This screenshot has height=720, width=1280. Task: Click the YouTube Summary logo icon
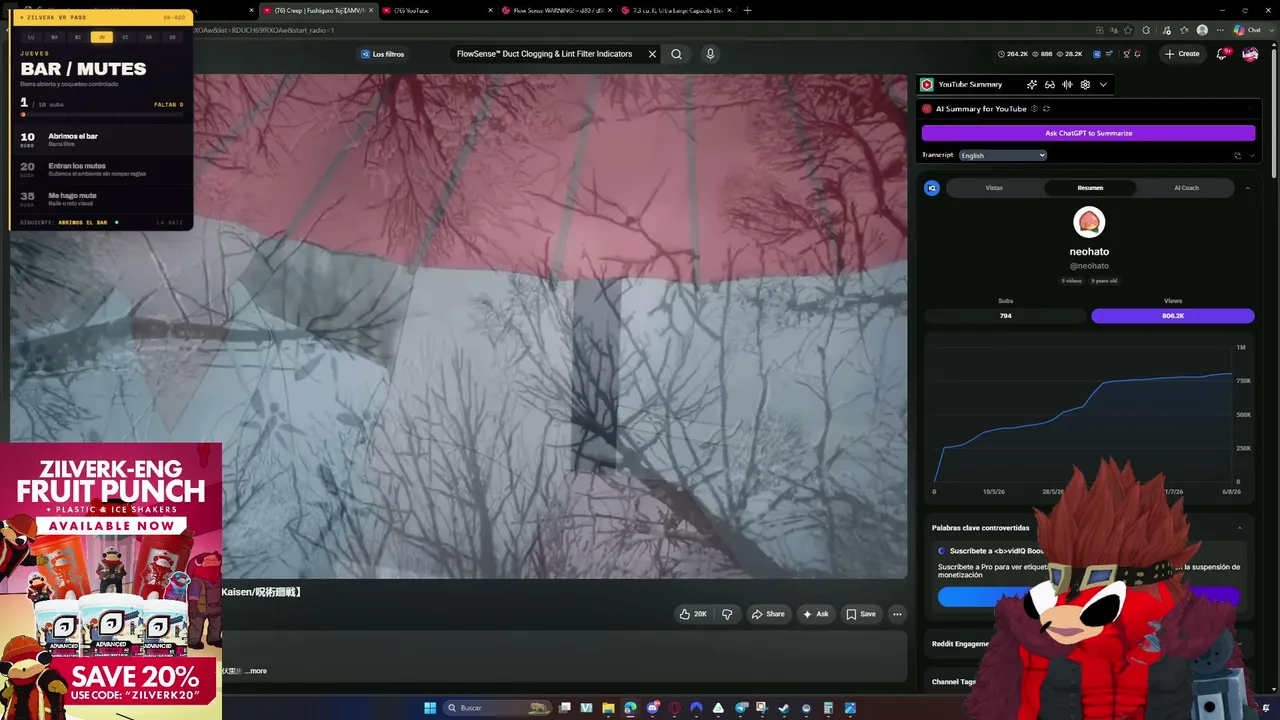[x=927, y=85]
